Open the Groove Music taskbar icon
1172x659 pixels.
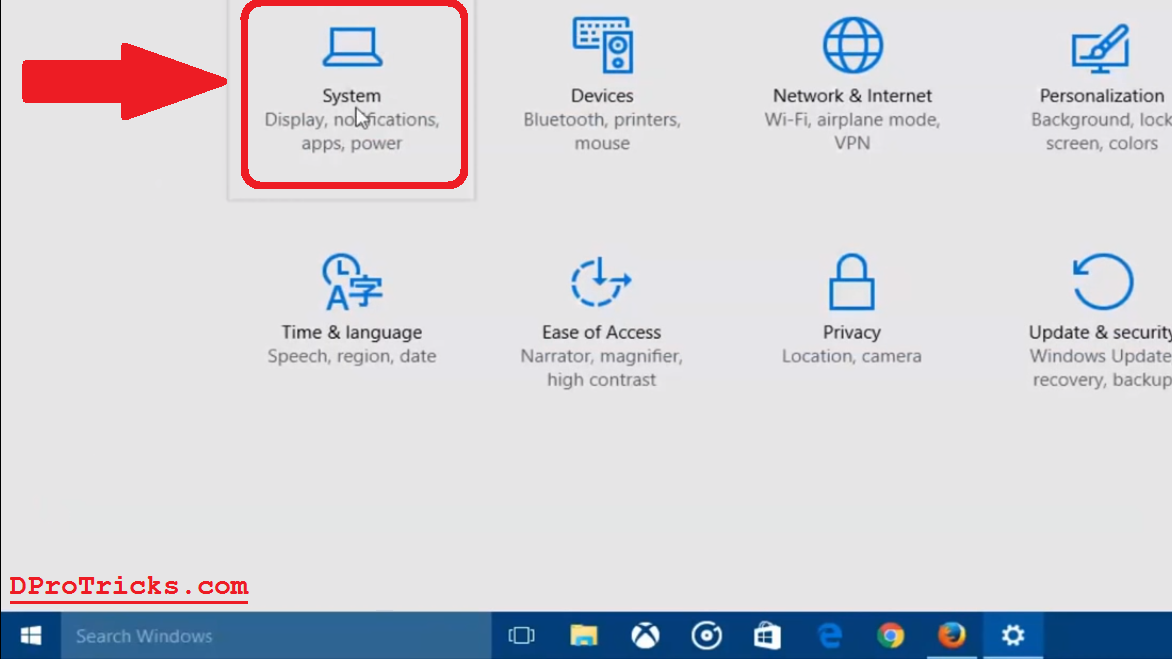click(706, 636)
